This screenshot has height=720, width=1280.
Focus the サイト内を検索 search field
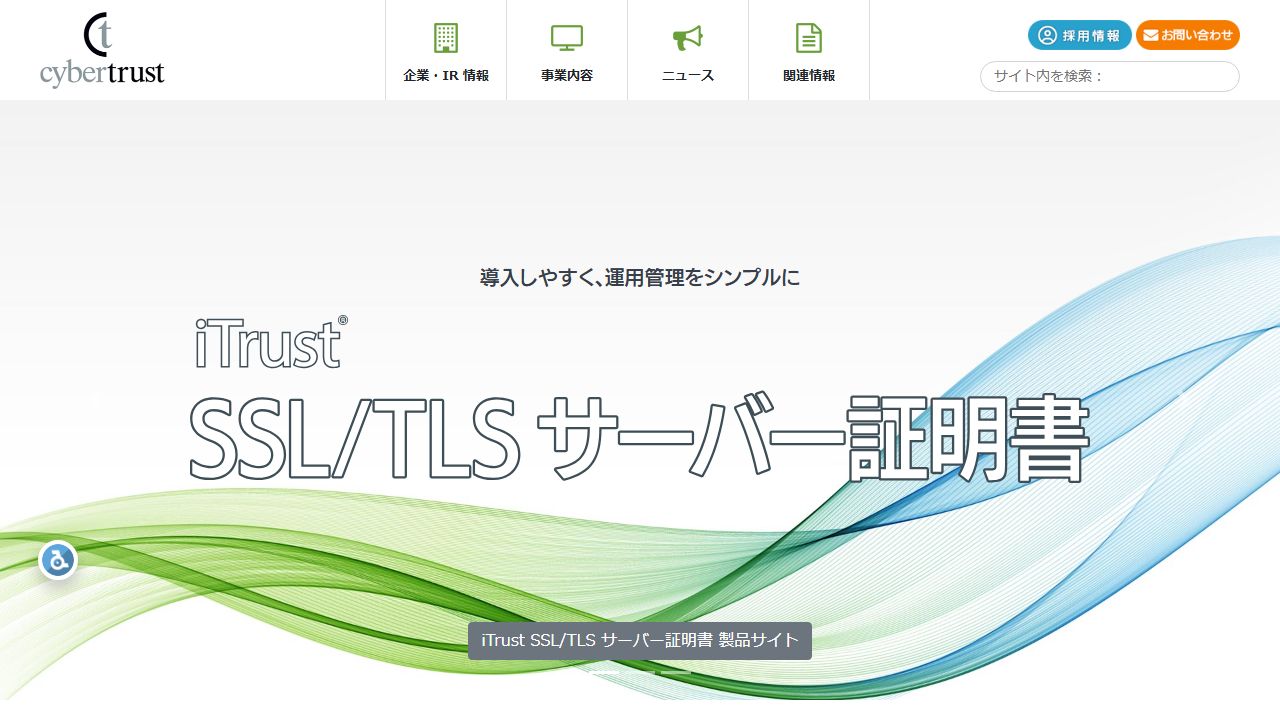pyautogui.click(x=1110, y=76)
